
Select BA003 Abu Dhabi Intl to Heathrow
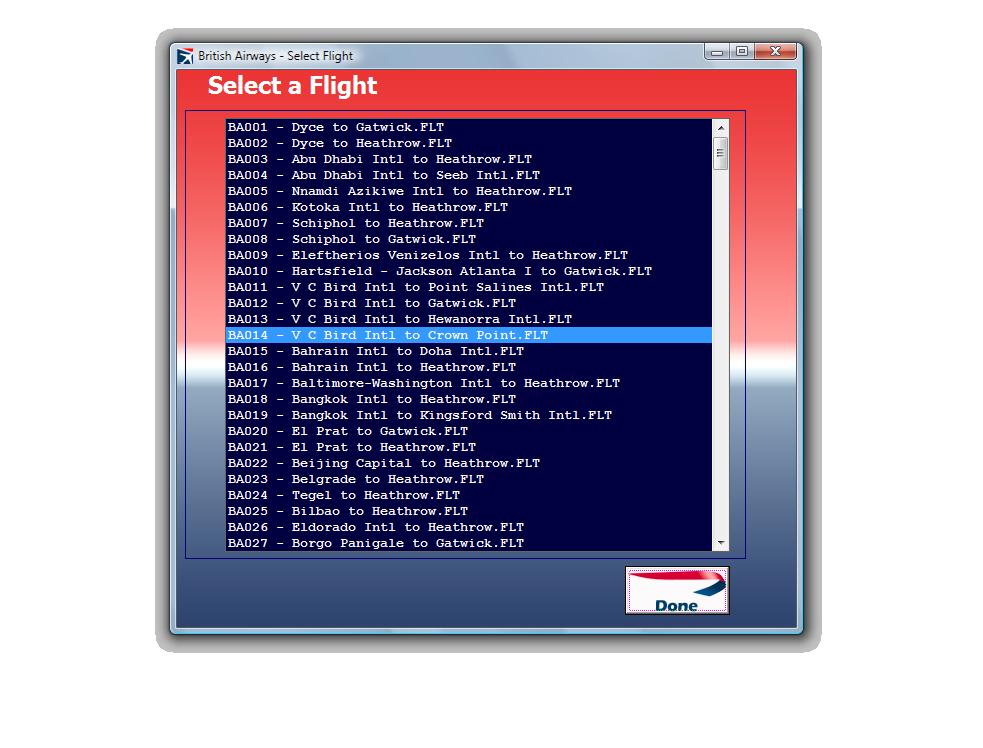click(469, 159)
